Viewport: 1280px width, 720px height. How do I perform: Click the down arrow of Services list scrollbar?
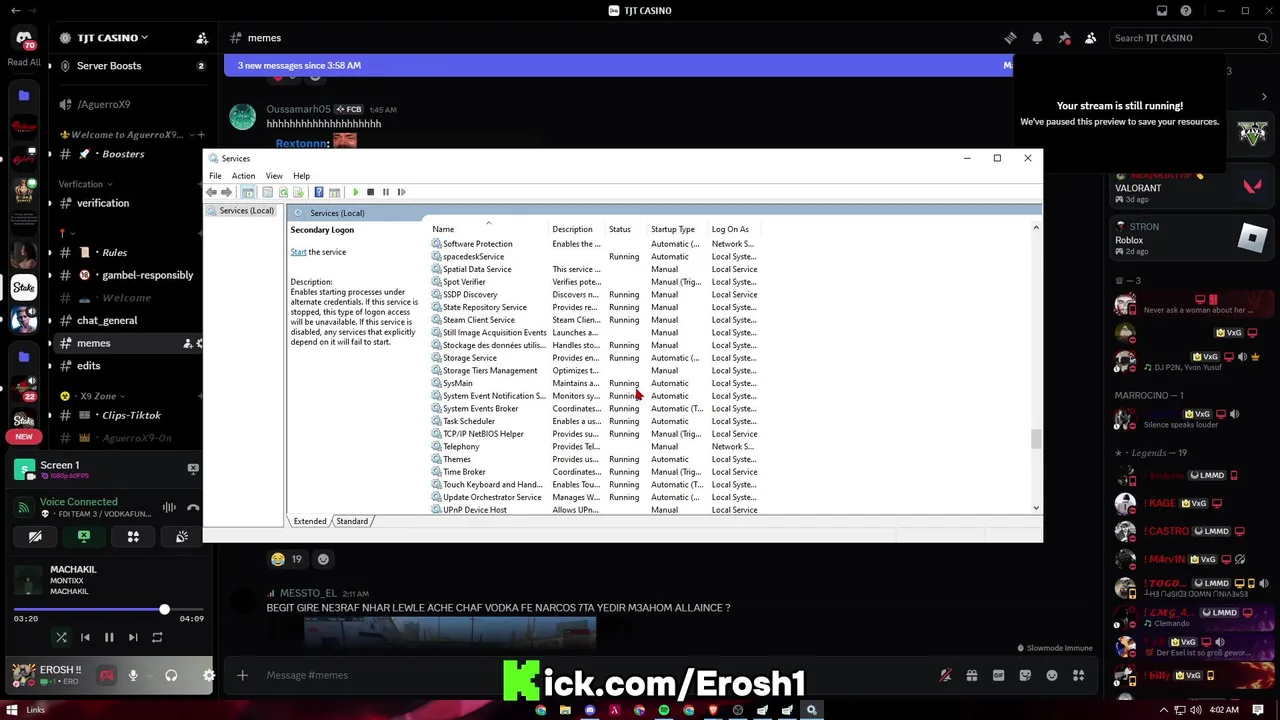click(x=1036, y=508)
